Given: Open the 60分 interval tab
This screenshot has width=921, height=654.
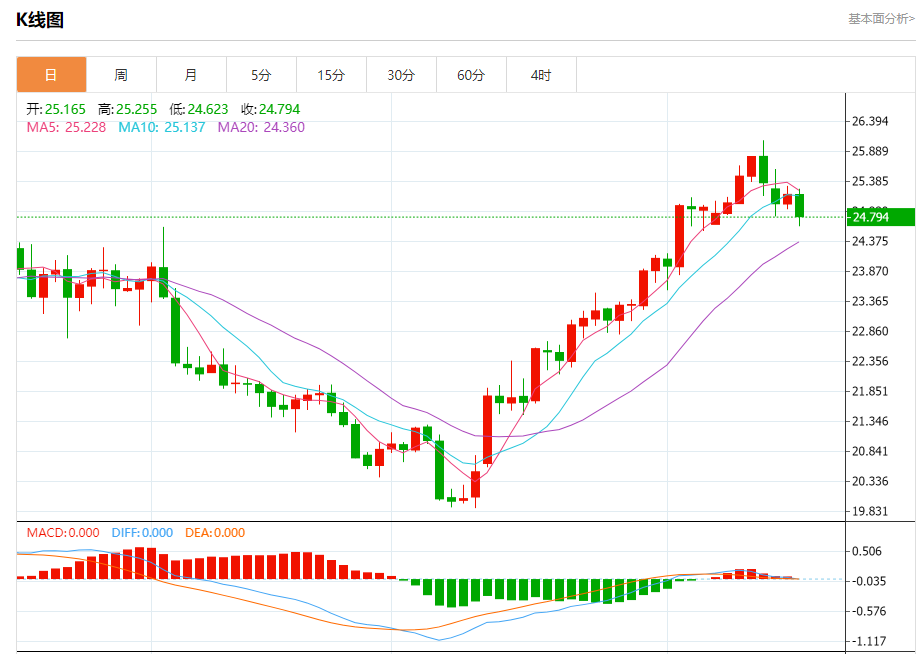Looking at the screenshot, I should 471,75.
